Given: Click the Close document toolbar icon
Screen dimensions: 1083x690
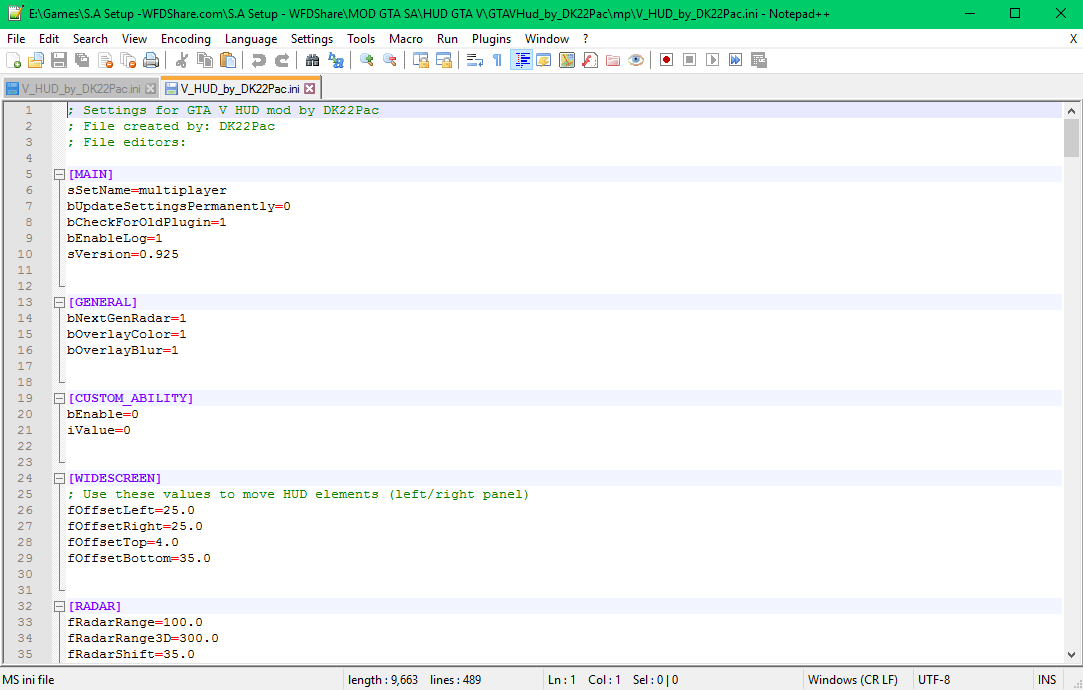Looking at the screenshot, I should click(106, 60).
